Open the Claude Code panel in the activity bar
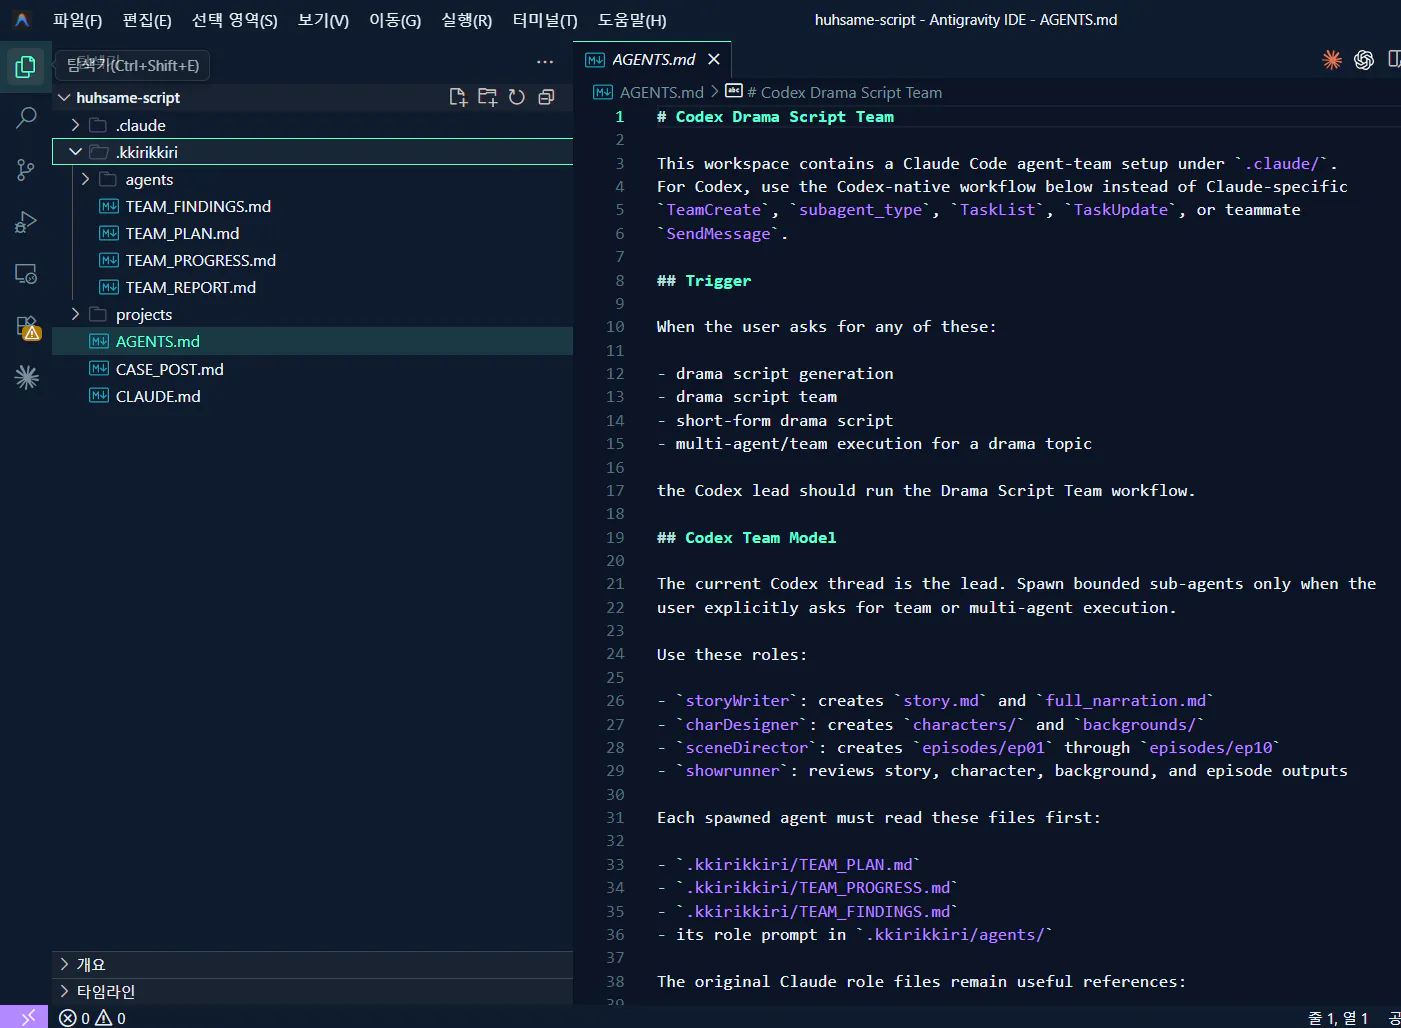 (x=26, y=377)
